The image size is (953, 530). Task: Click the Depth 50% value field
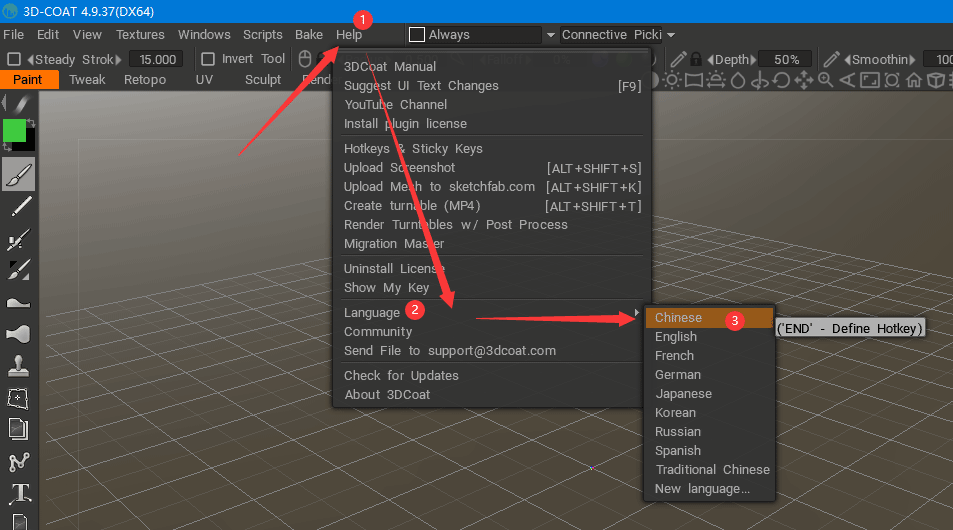click(786, 59)
